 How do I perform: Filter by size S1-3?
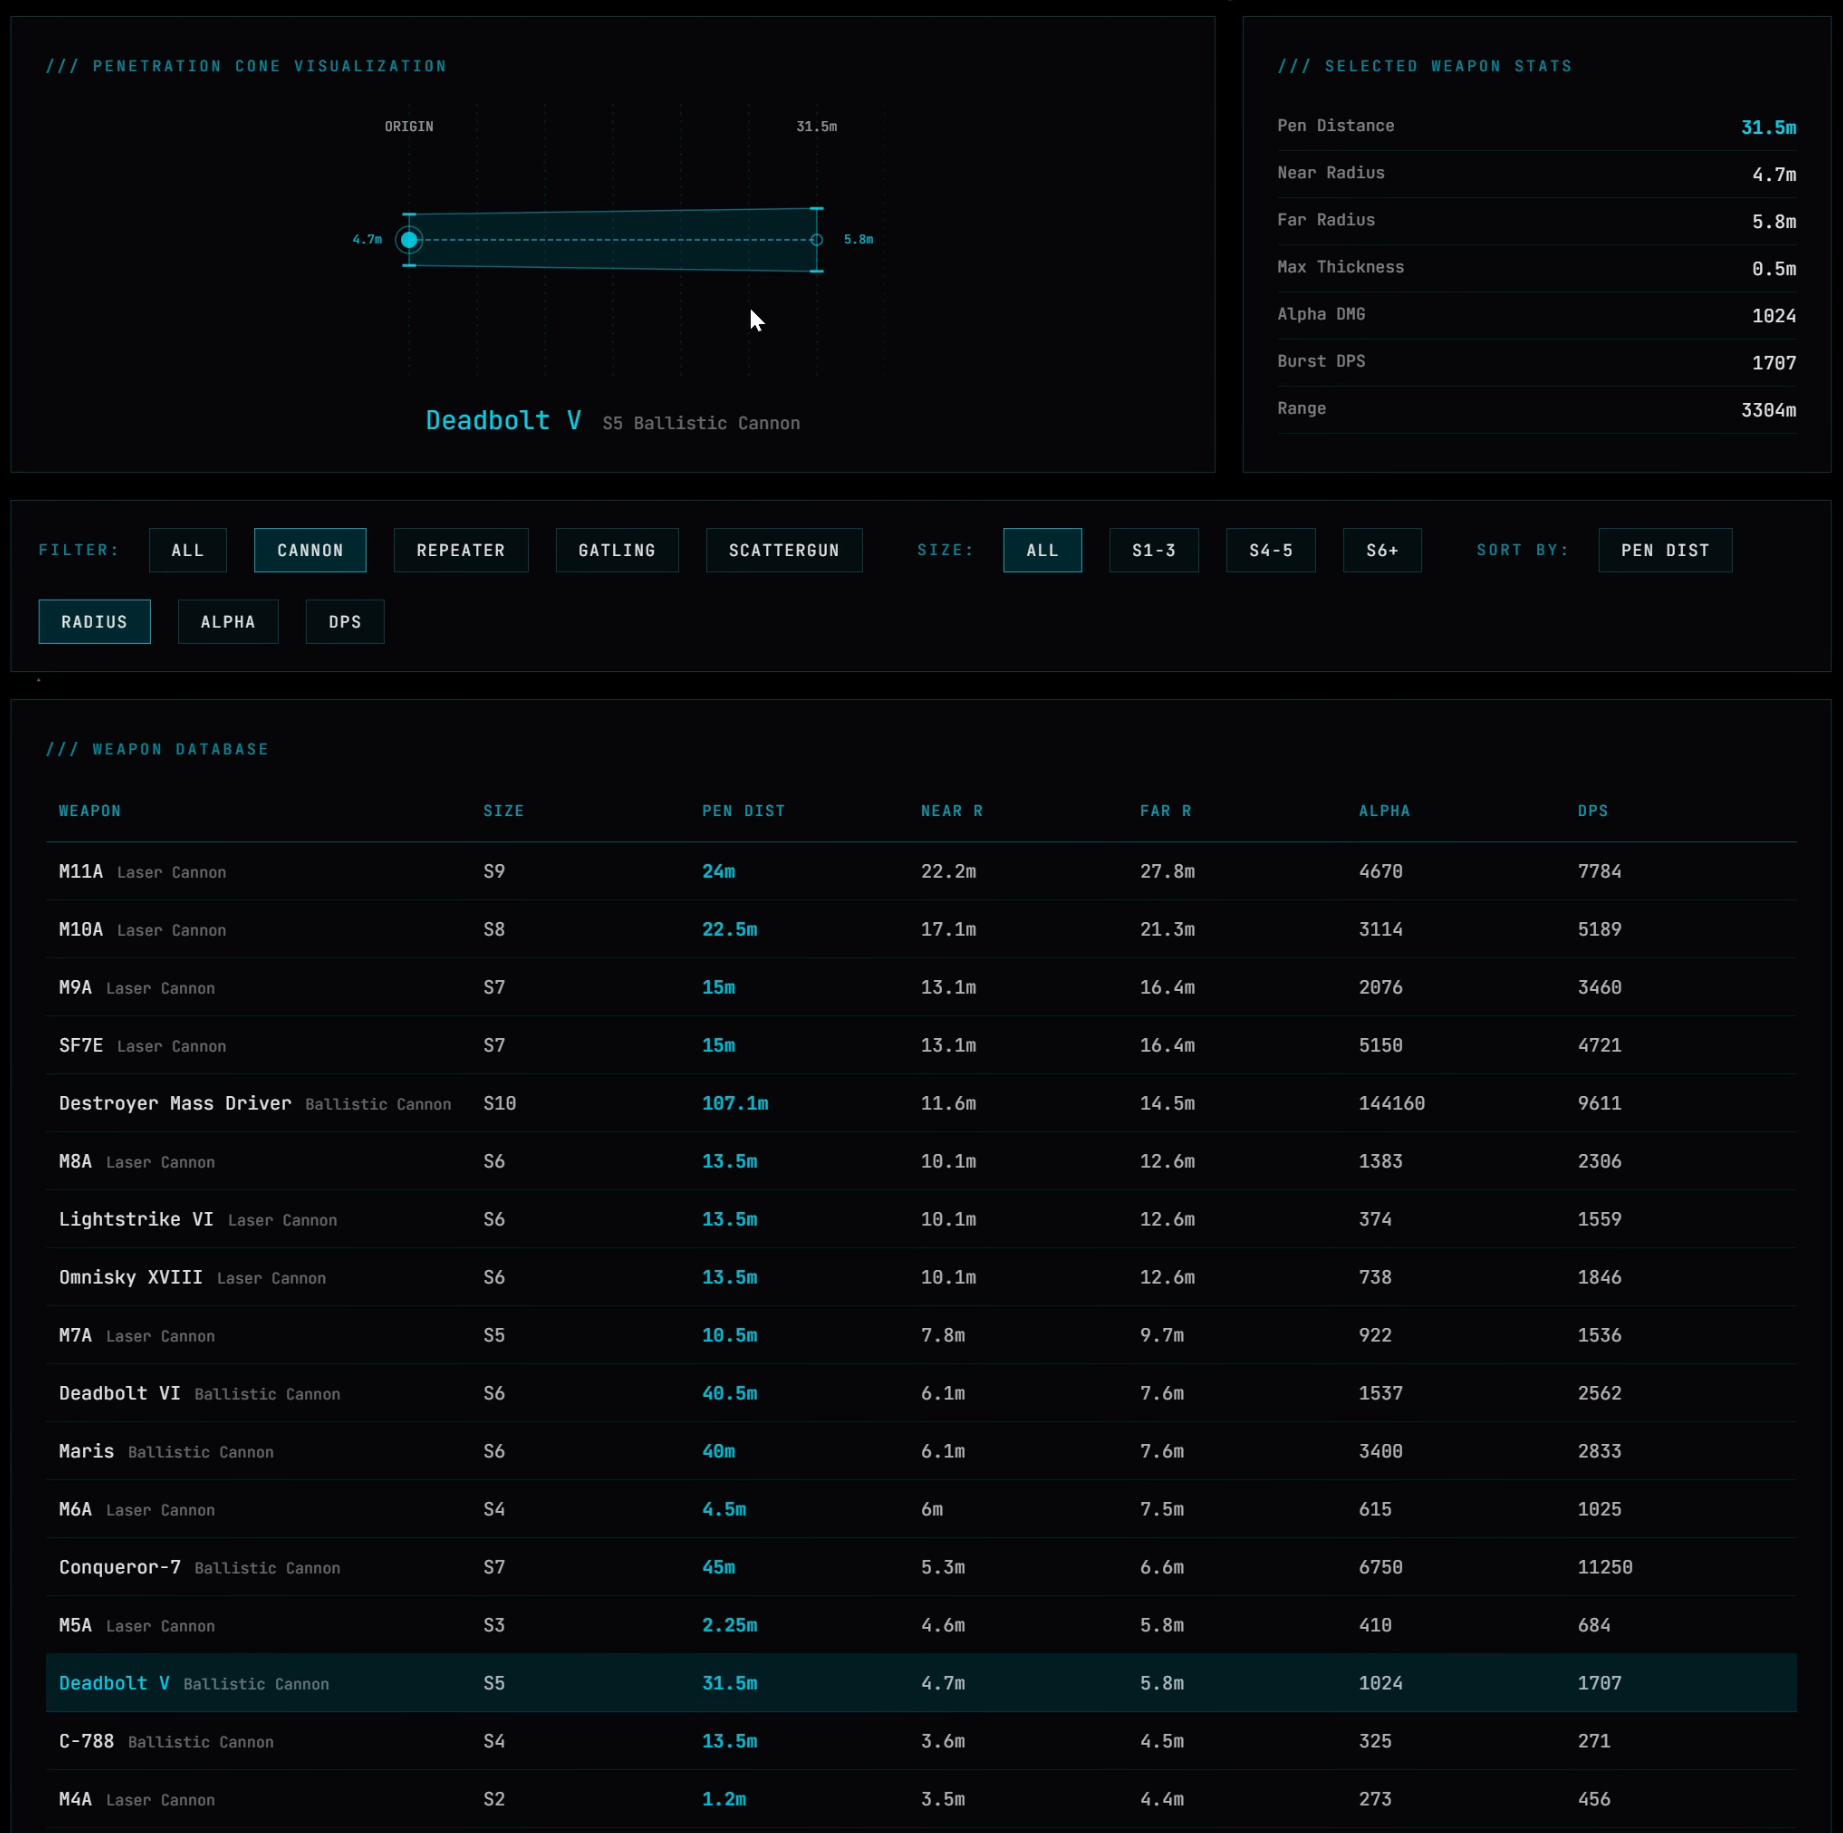[1154, 550]
